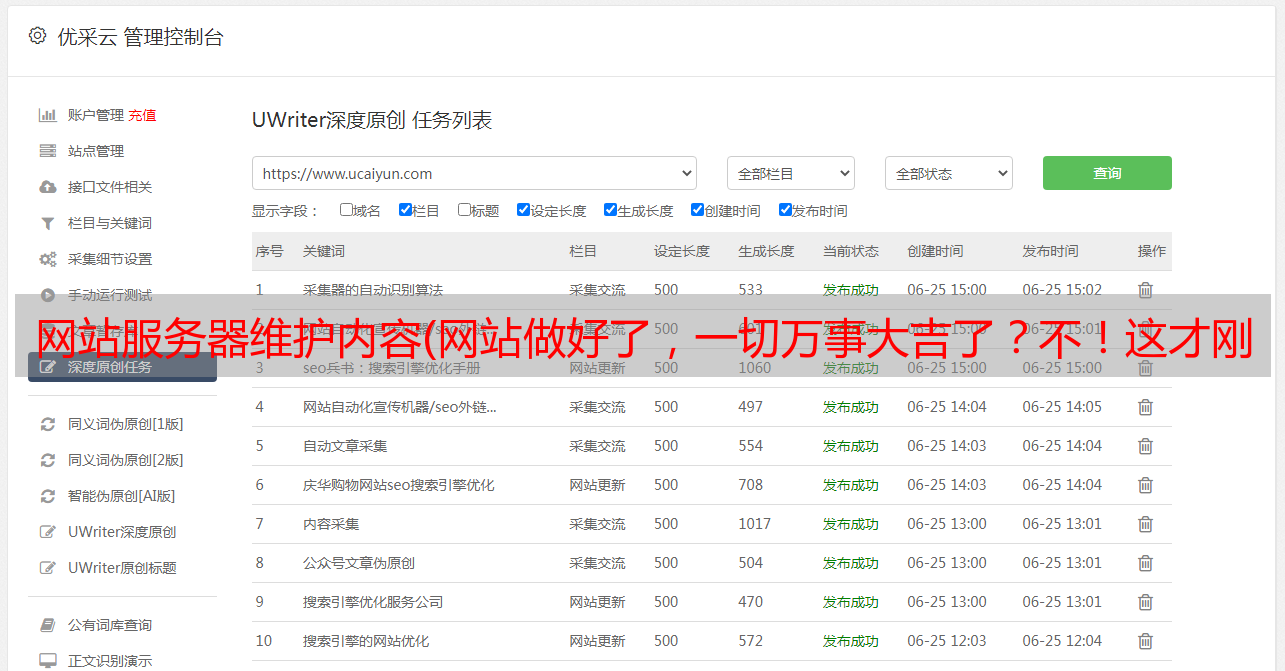Uncheck the 栏目 display field

(x=405, y=210)
